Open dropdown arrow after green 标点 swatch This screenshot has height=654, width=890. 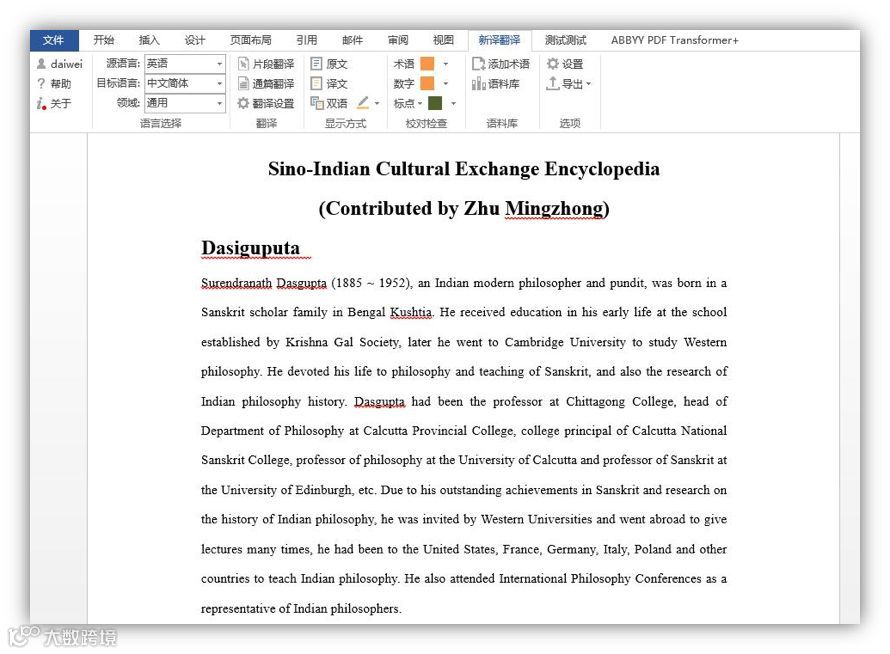click(x=453, y=103)
